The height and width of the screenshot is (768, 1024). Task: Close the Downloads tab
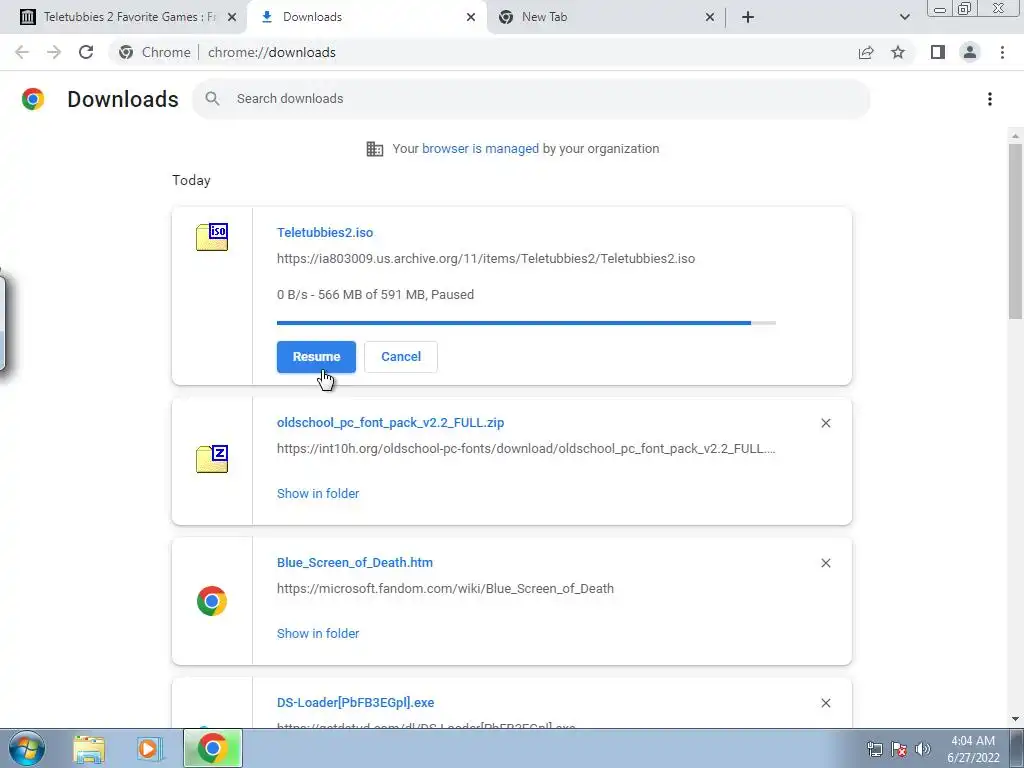(x=471, y=17)
